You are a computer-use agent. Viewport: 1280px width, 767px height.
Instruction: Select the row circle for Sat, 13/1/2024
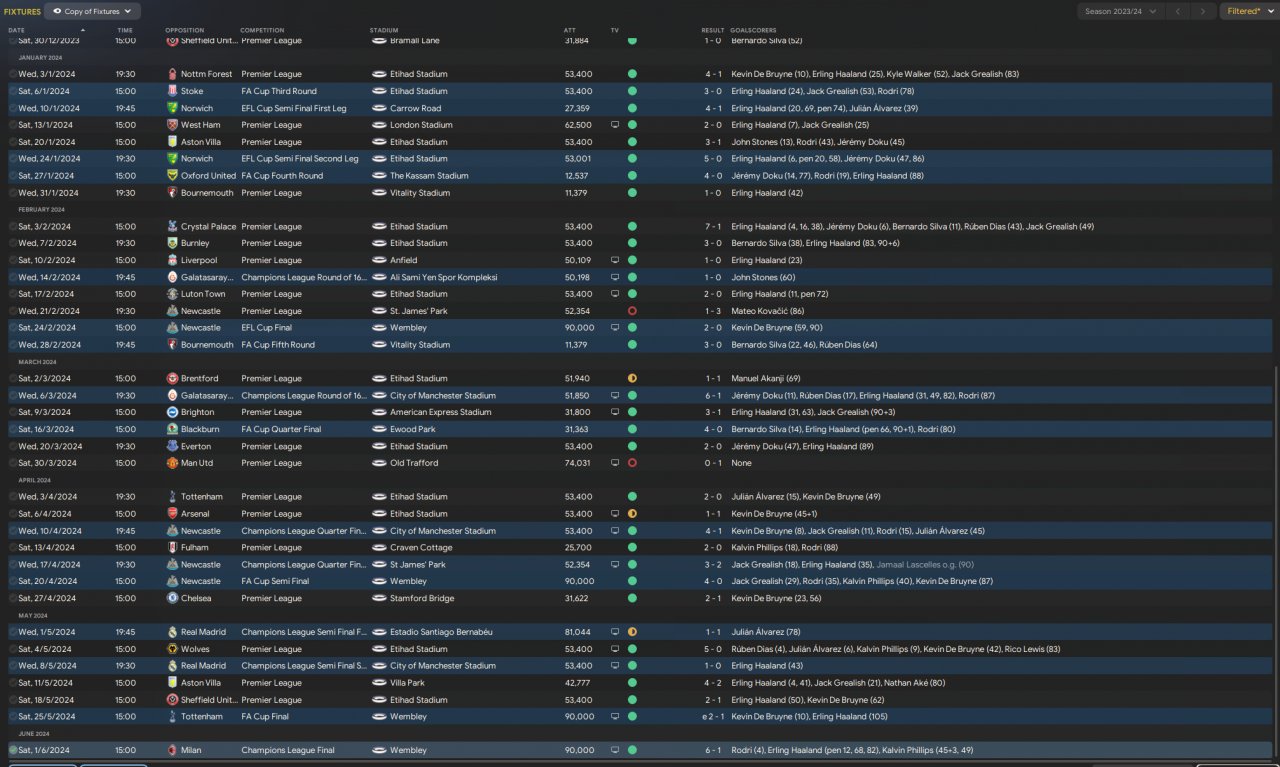(x=13, y=125)
